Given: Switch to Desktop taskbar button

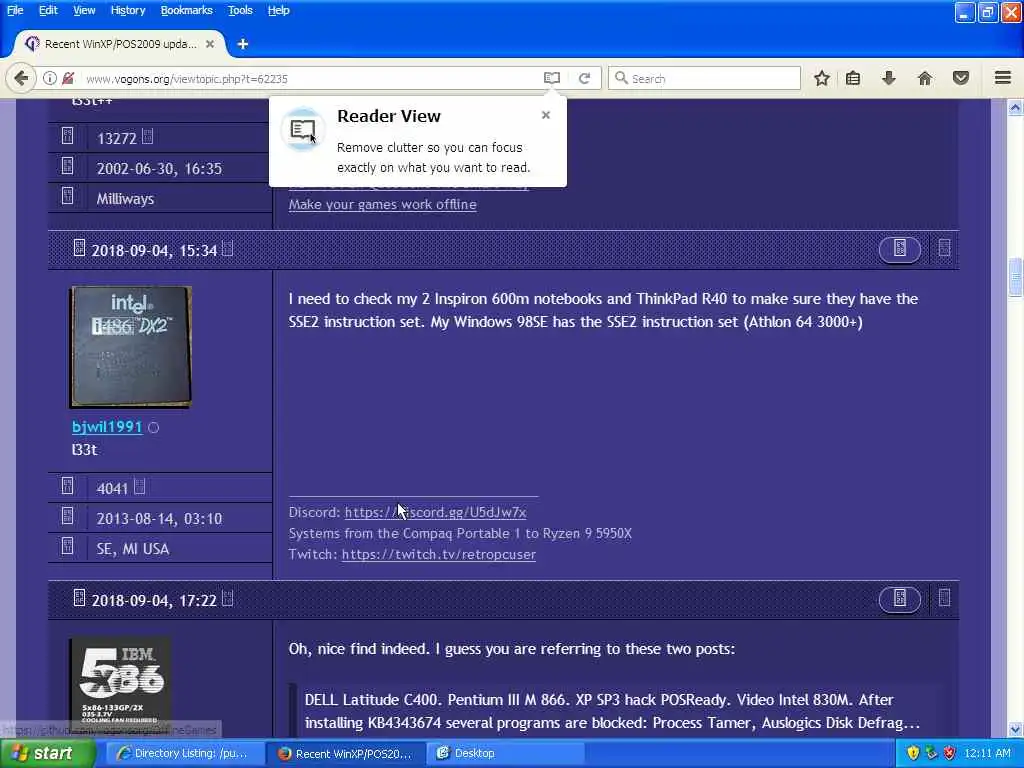Looking at the screenshot, I should pyautogui.click(x=505, y=754).
